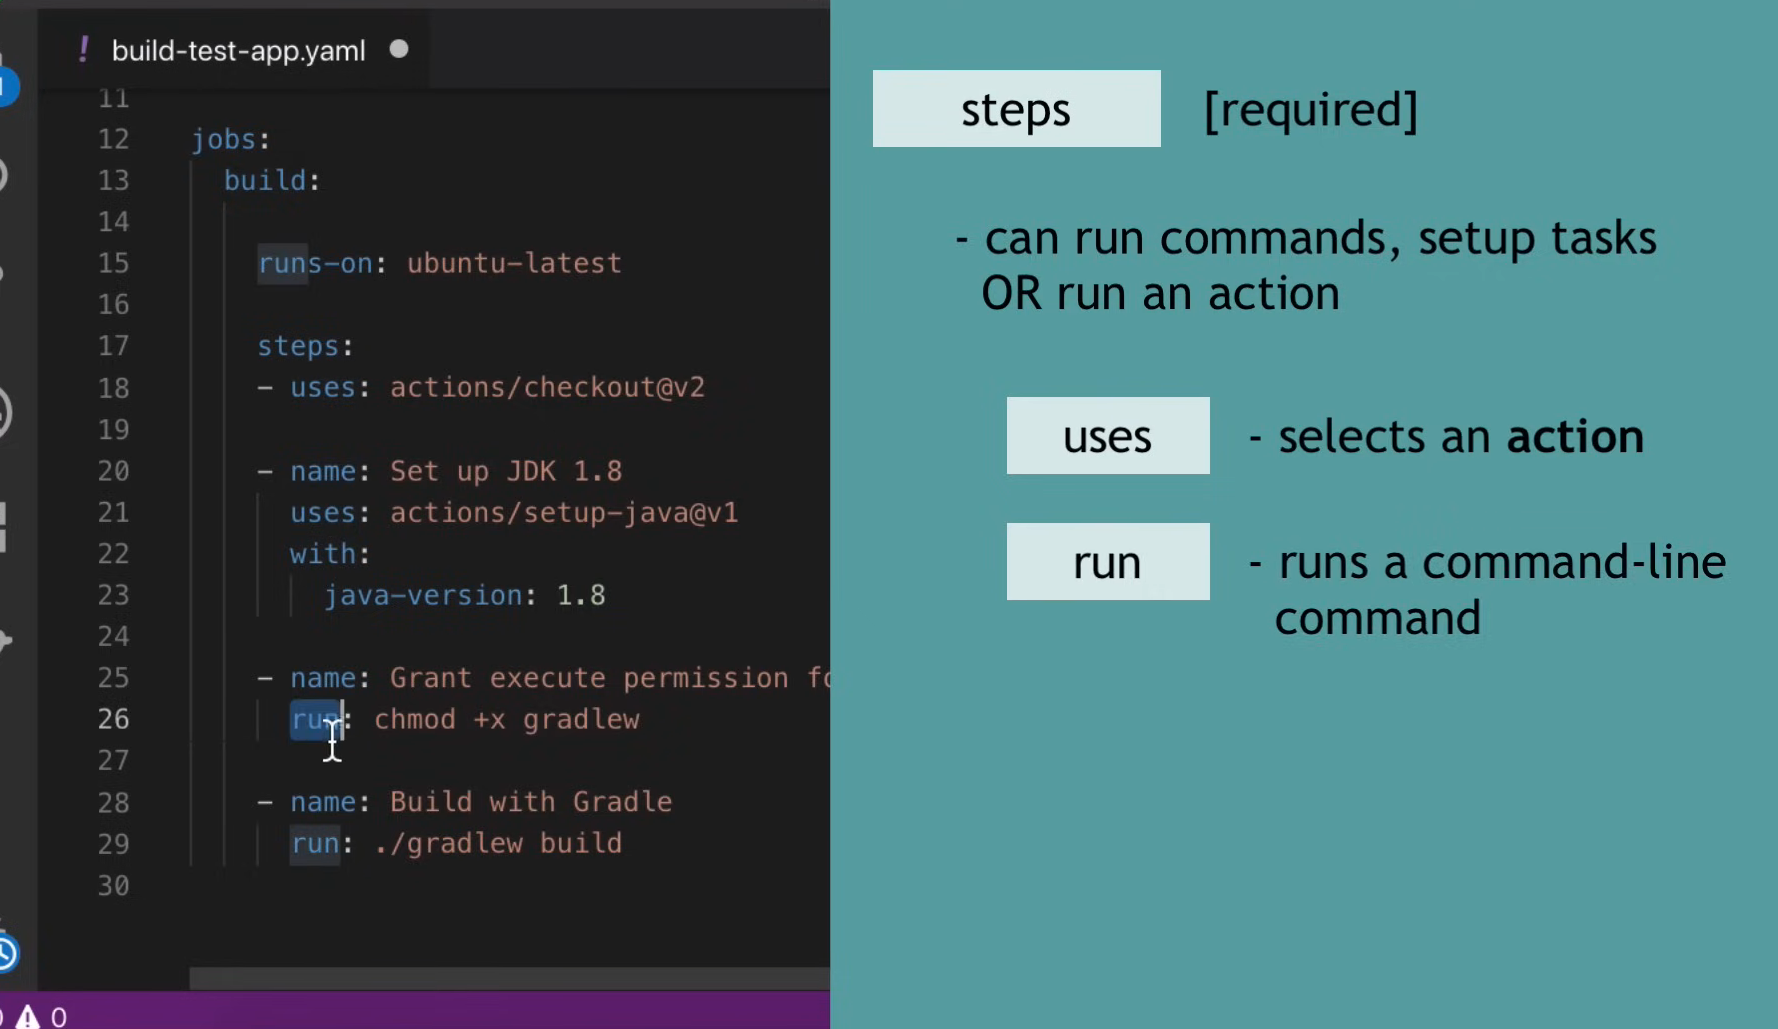Click the circular debug icon in activity bar
Image resolution: width=1778 pixels, height=1029 pixels.
[x=4, y=412]
